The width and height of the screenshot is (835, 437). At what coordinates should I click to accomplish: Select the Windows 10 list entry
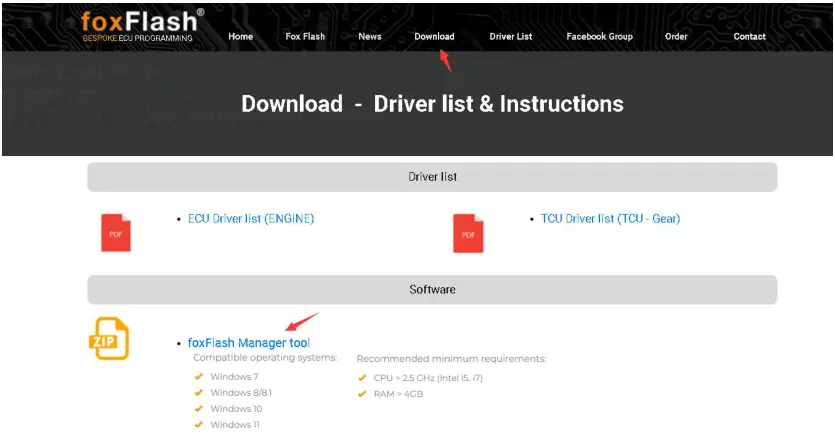pos(236,408)
